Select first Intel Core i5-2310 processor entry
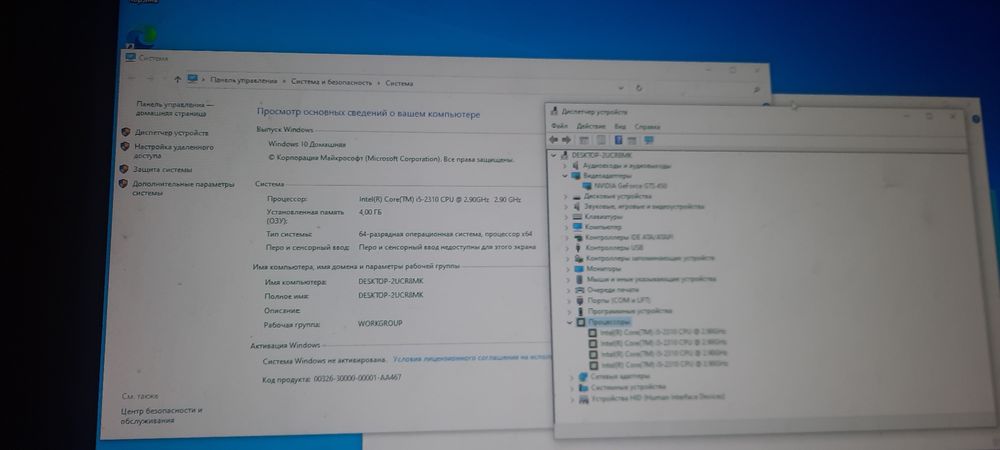Image resolution: width=1000 pixels, height=450 pixels. tap(663, 332)
